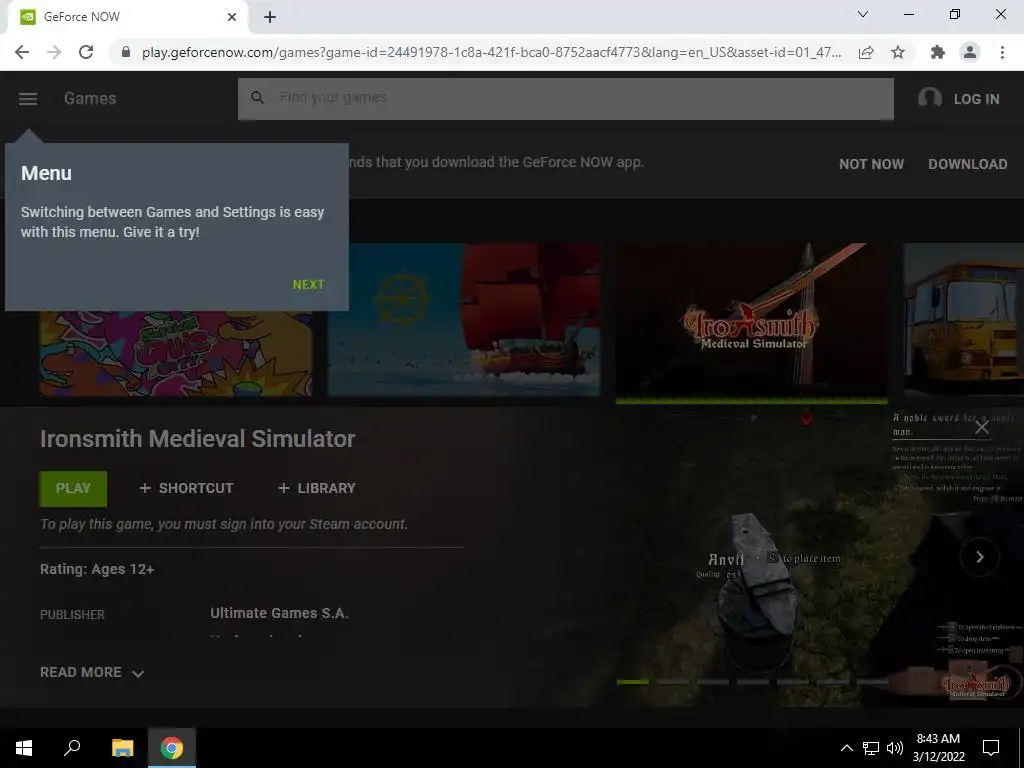
Task: Click DOWNLOAD for GeForce NOW app
Action: tap(968, 164)
